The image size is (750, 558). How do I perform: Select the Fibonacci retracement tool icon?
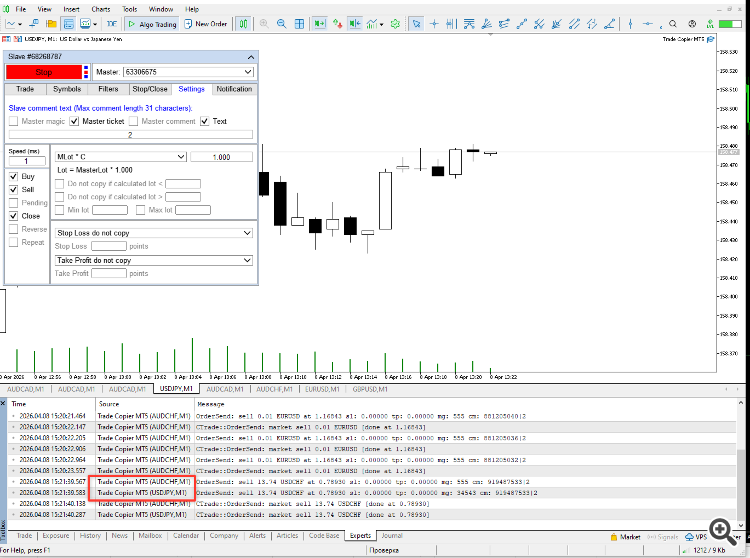pyautogui.click(x=469, y=23)
